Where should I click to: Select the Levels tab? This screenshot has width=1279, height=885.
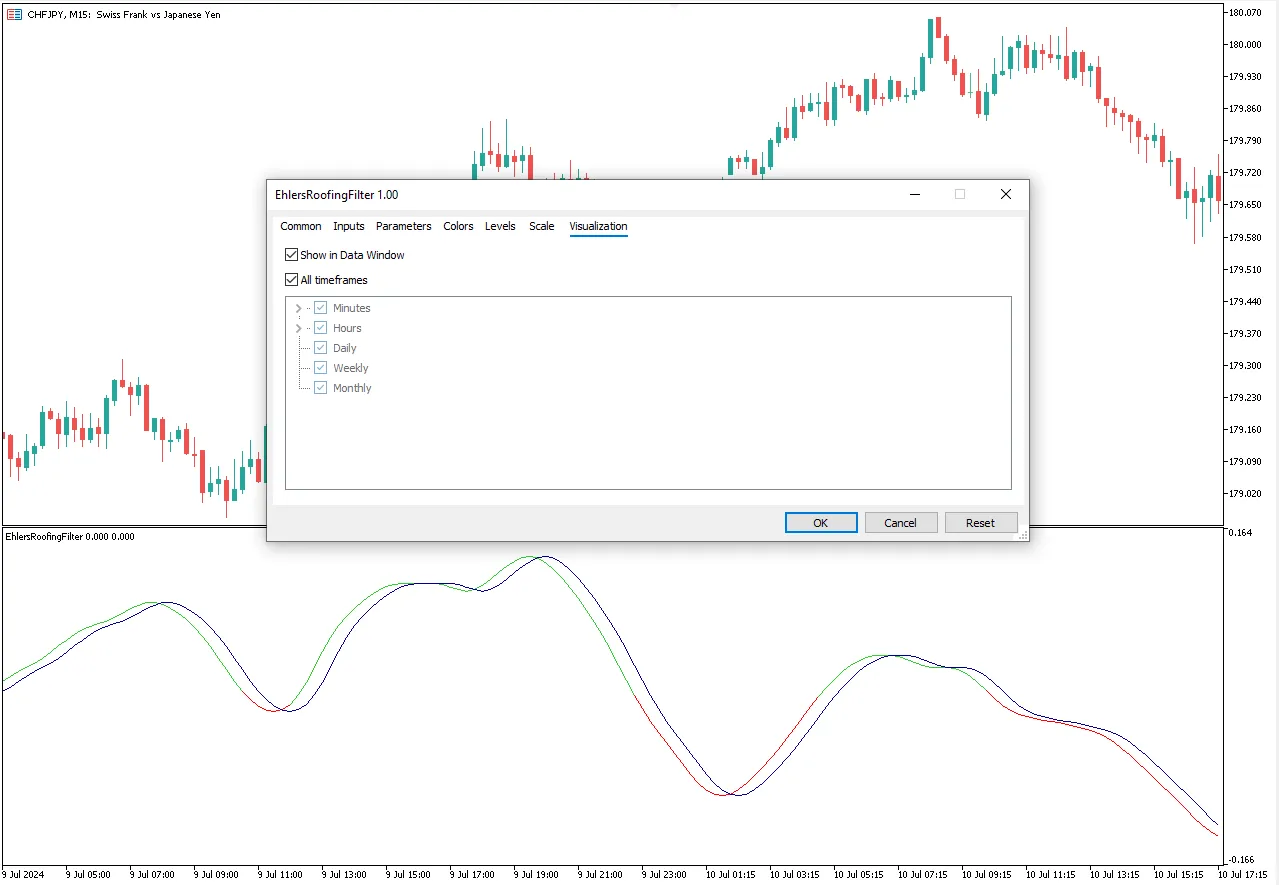coord(500,226)
